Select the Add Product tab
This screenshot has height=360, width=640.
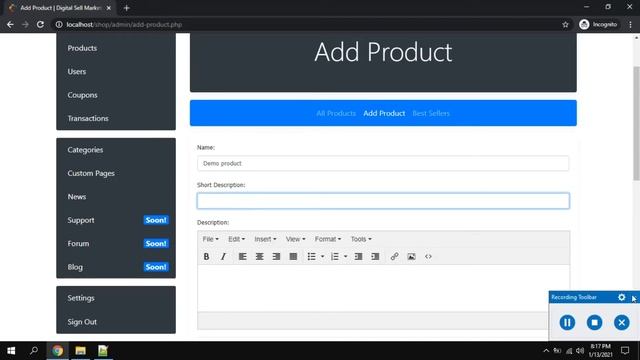[x=384, y=113]
